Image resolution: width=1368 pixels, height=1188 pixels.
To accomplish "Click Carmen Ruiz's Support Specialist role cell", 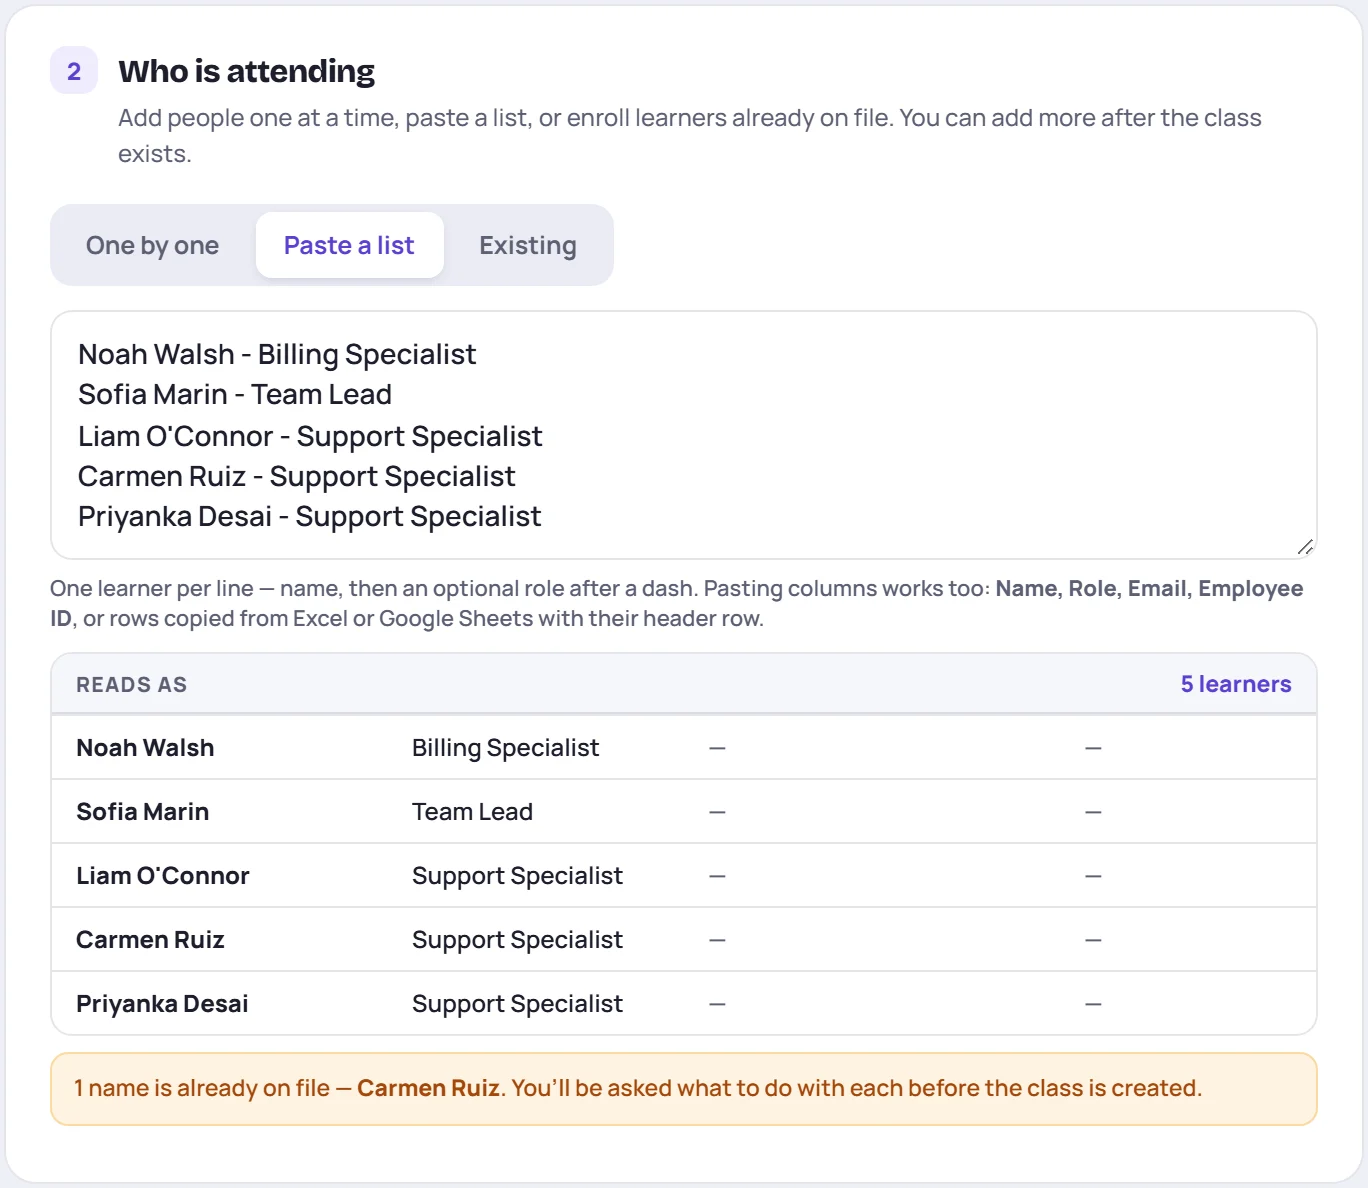I will (x=517, y=940).
